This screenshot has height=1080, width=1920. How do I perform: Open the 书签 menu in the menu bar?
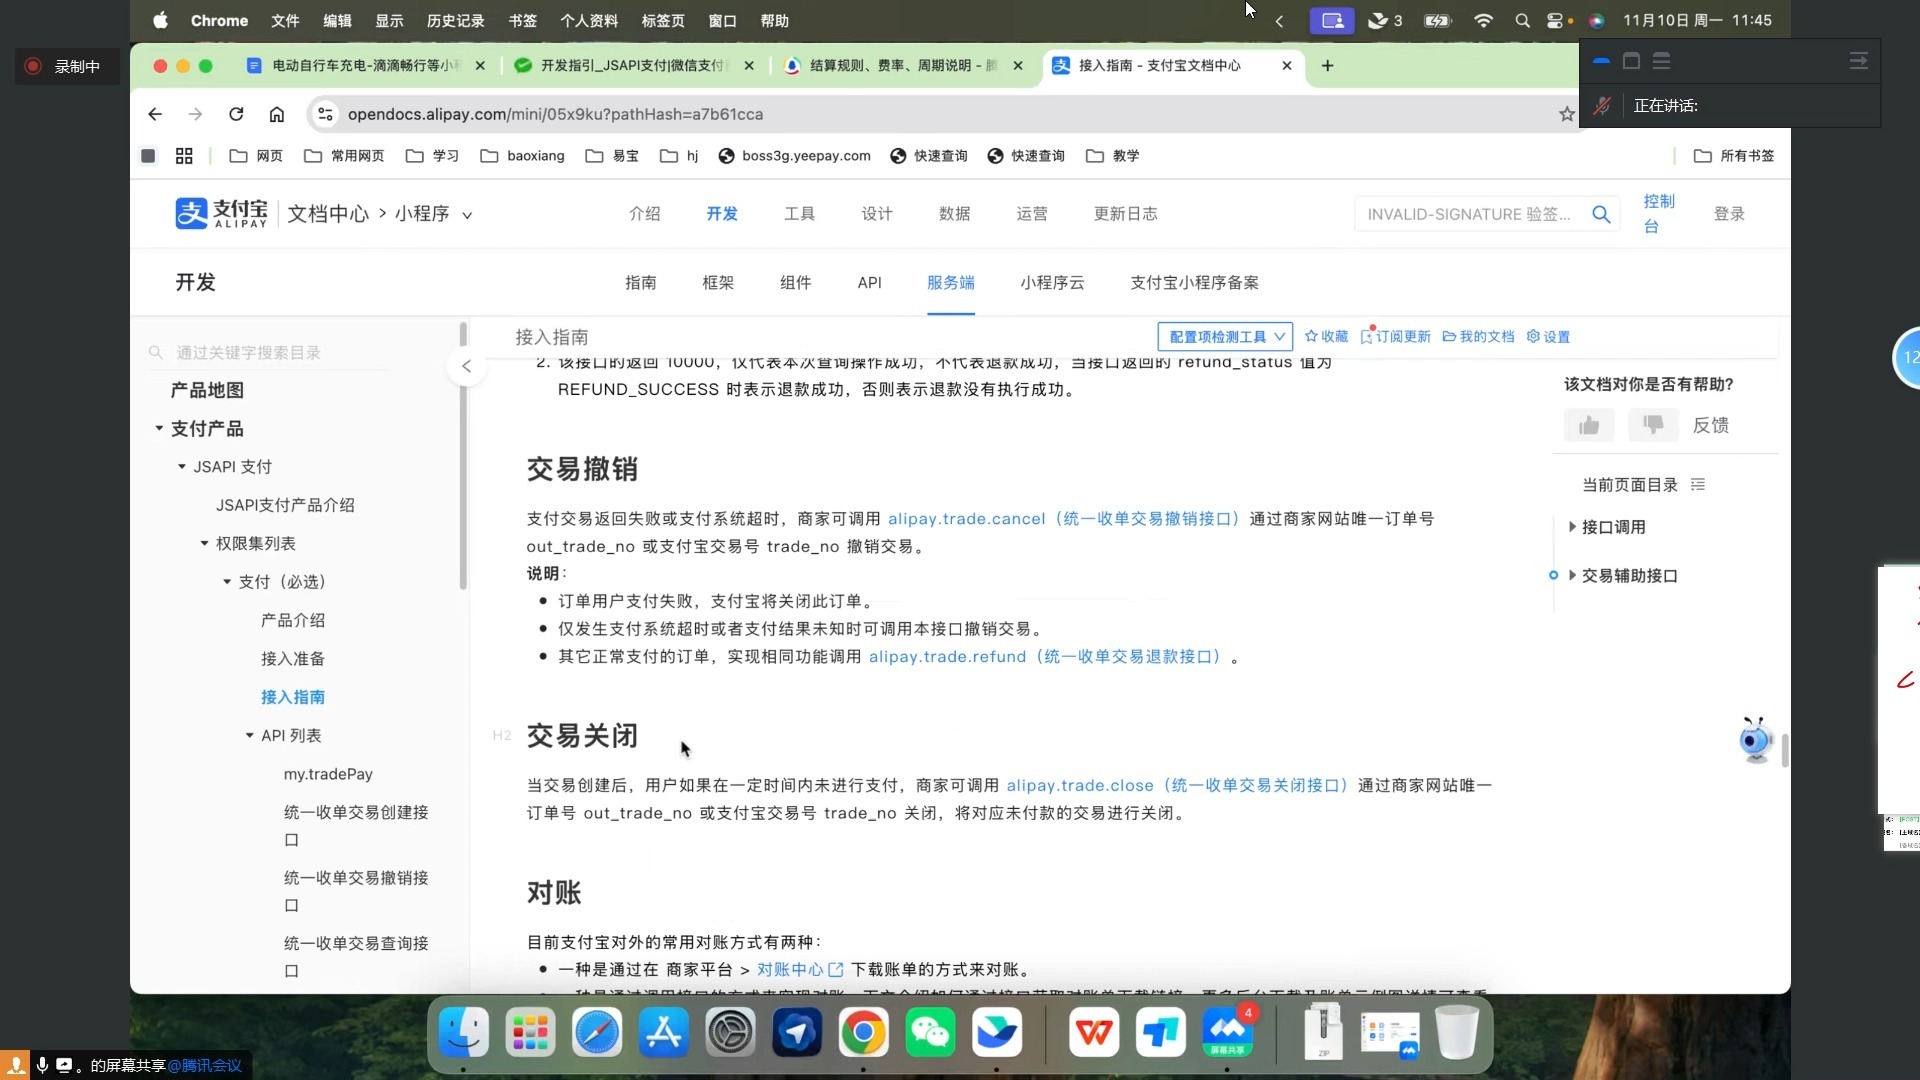pyautogui.click(x=523, y=20)
